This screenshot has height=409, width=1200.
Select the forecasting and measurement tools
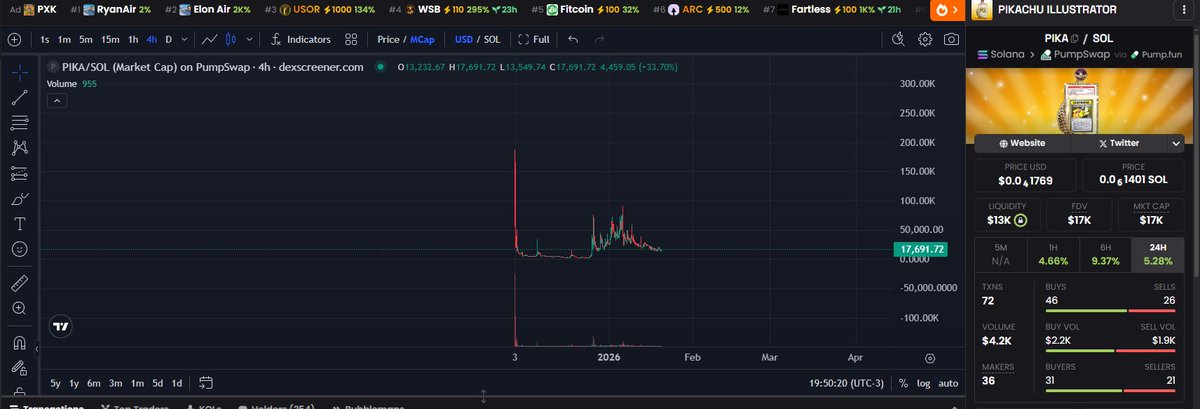[19, 172]
